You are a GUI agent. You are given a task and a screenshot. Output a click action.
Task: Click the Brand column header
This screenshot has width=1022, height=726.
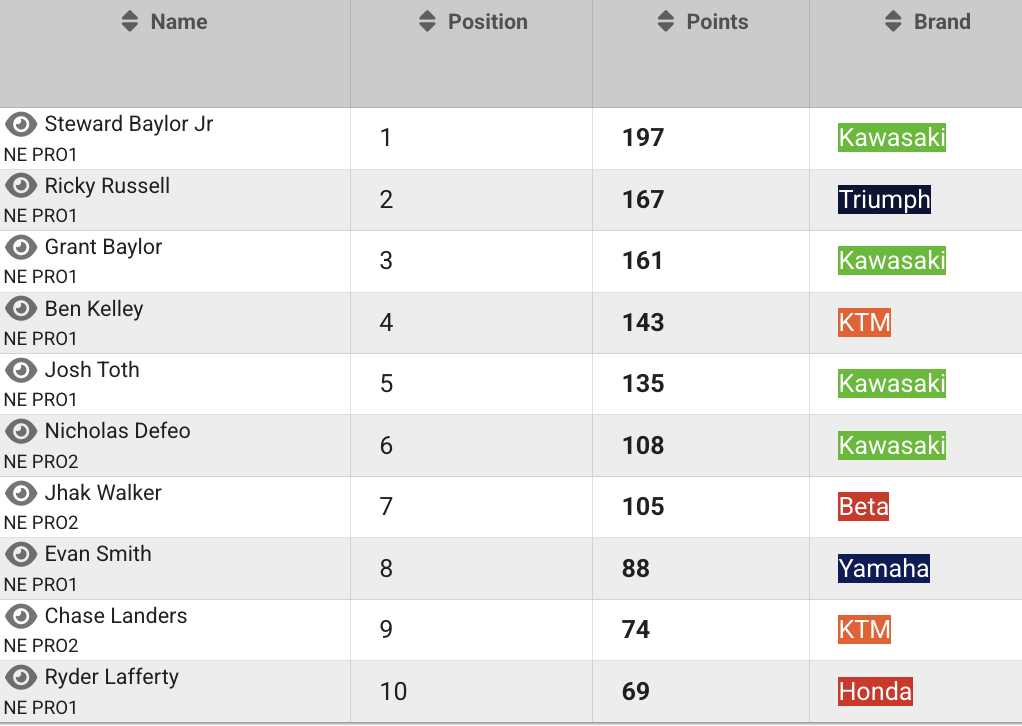click(941, 22)
